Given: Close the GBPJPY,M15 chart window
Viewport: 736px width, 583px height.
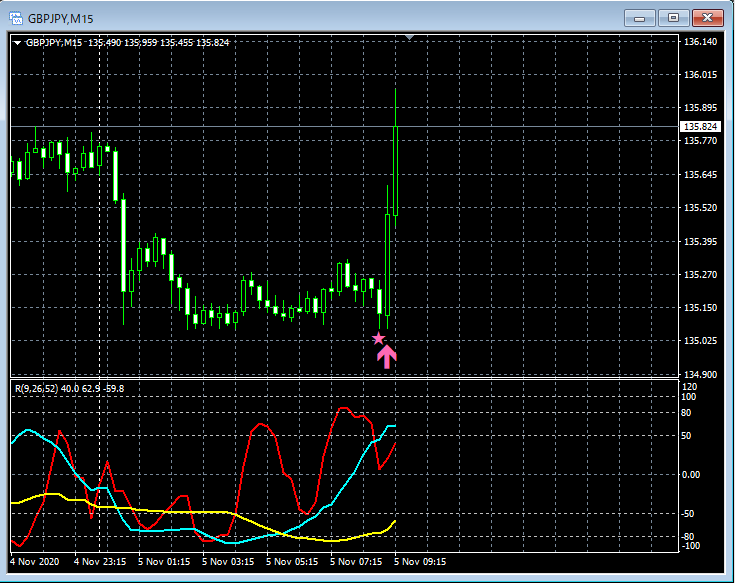Looking at the screenshot, I should pyautogui.click(x=707, y=18).
